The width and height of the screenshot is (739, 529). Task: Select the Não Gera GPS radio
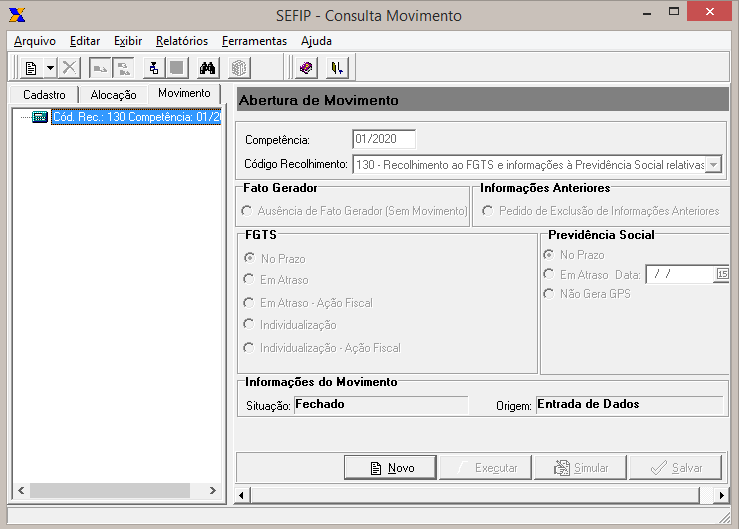coord(549,294)
